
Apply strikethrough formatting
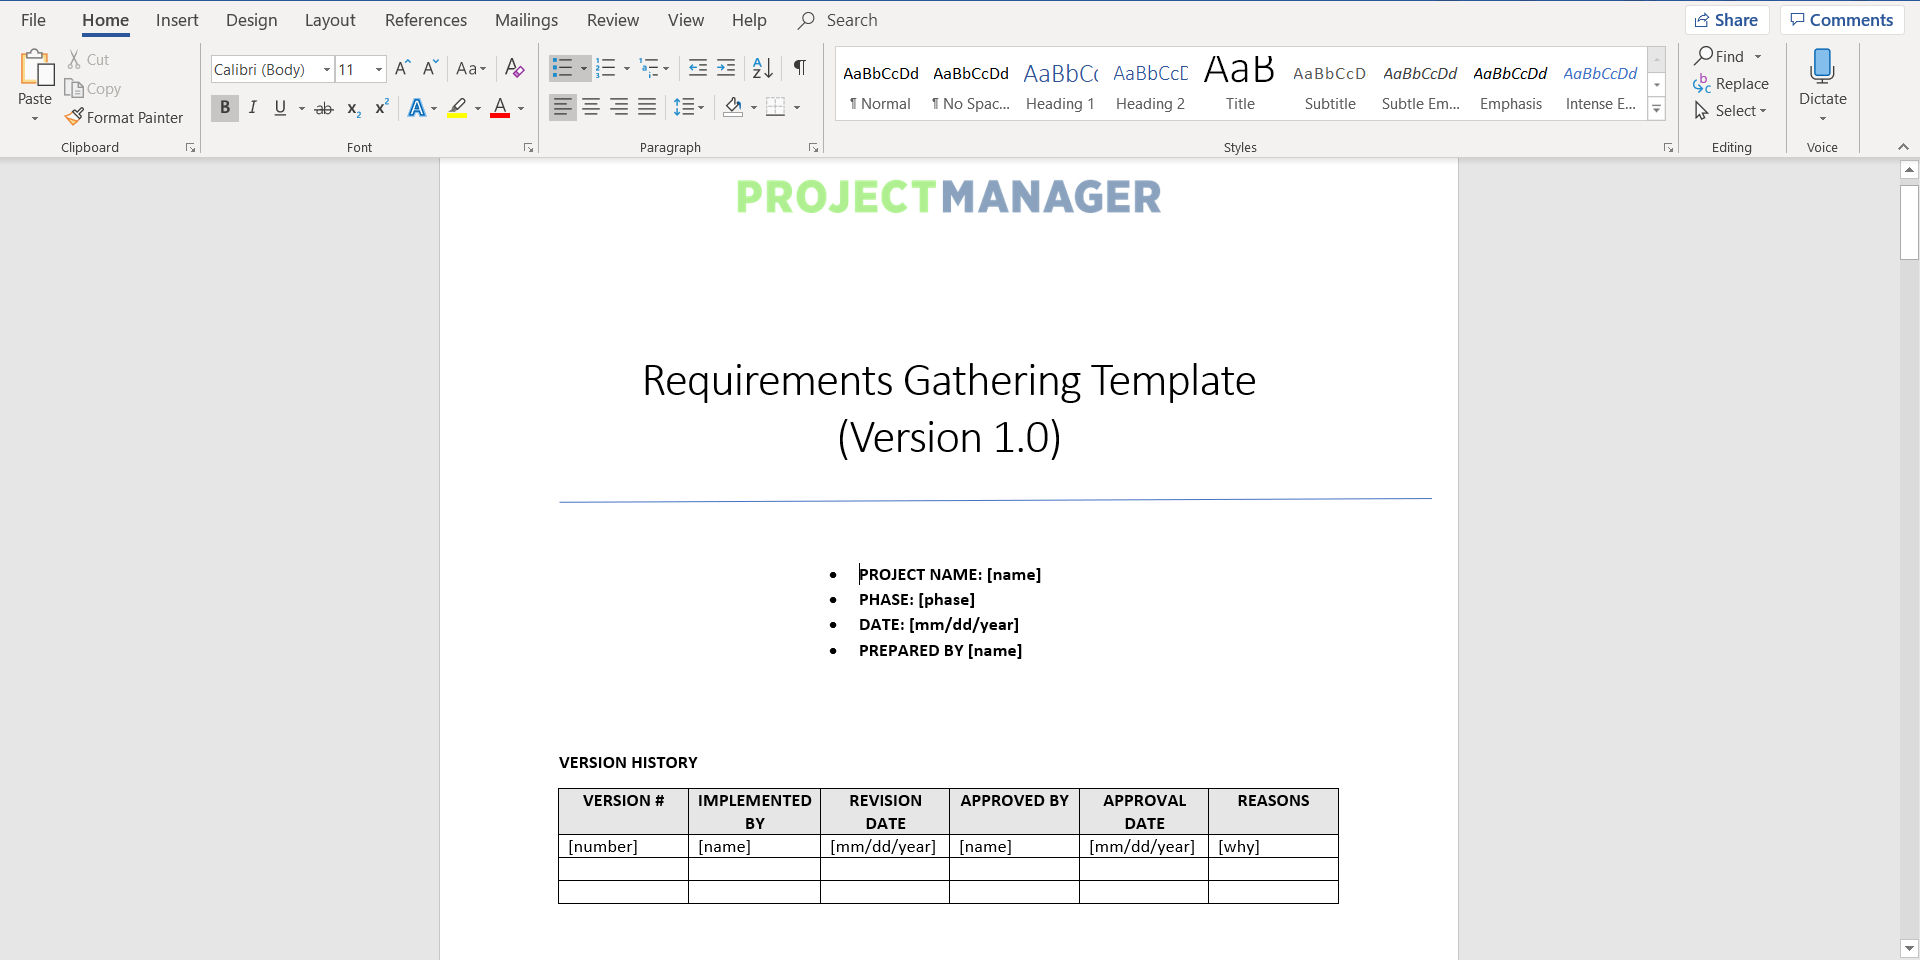point(324,108)
